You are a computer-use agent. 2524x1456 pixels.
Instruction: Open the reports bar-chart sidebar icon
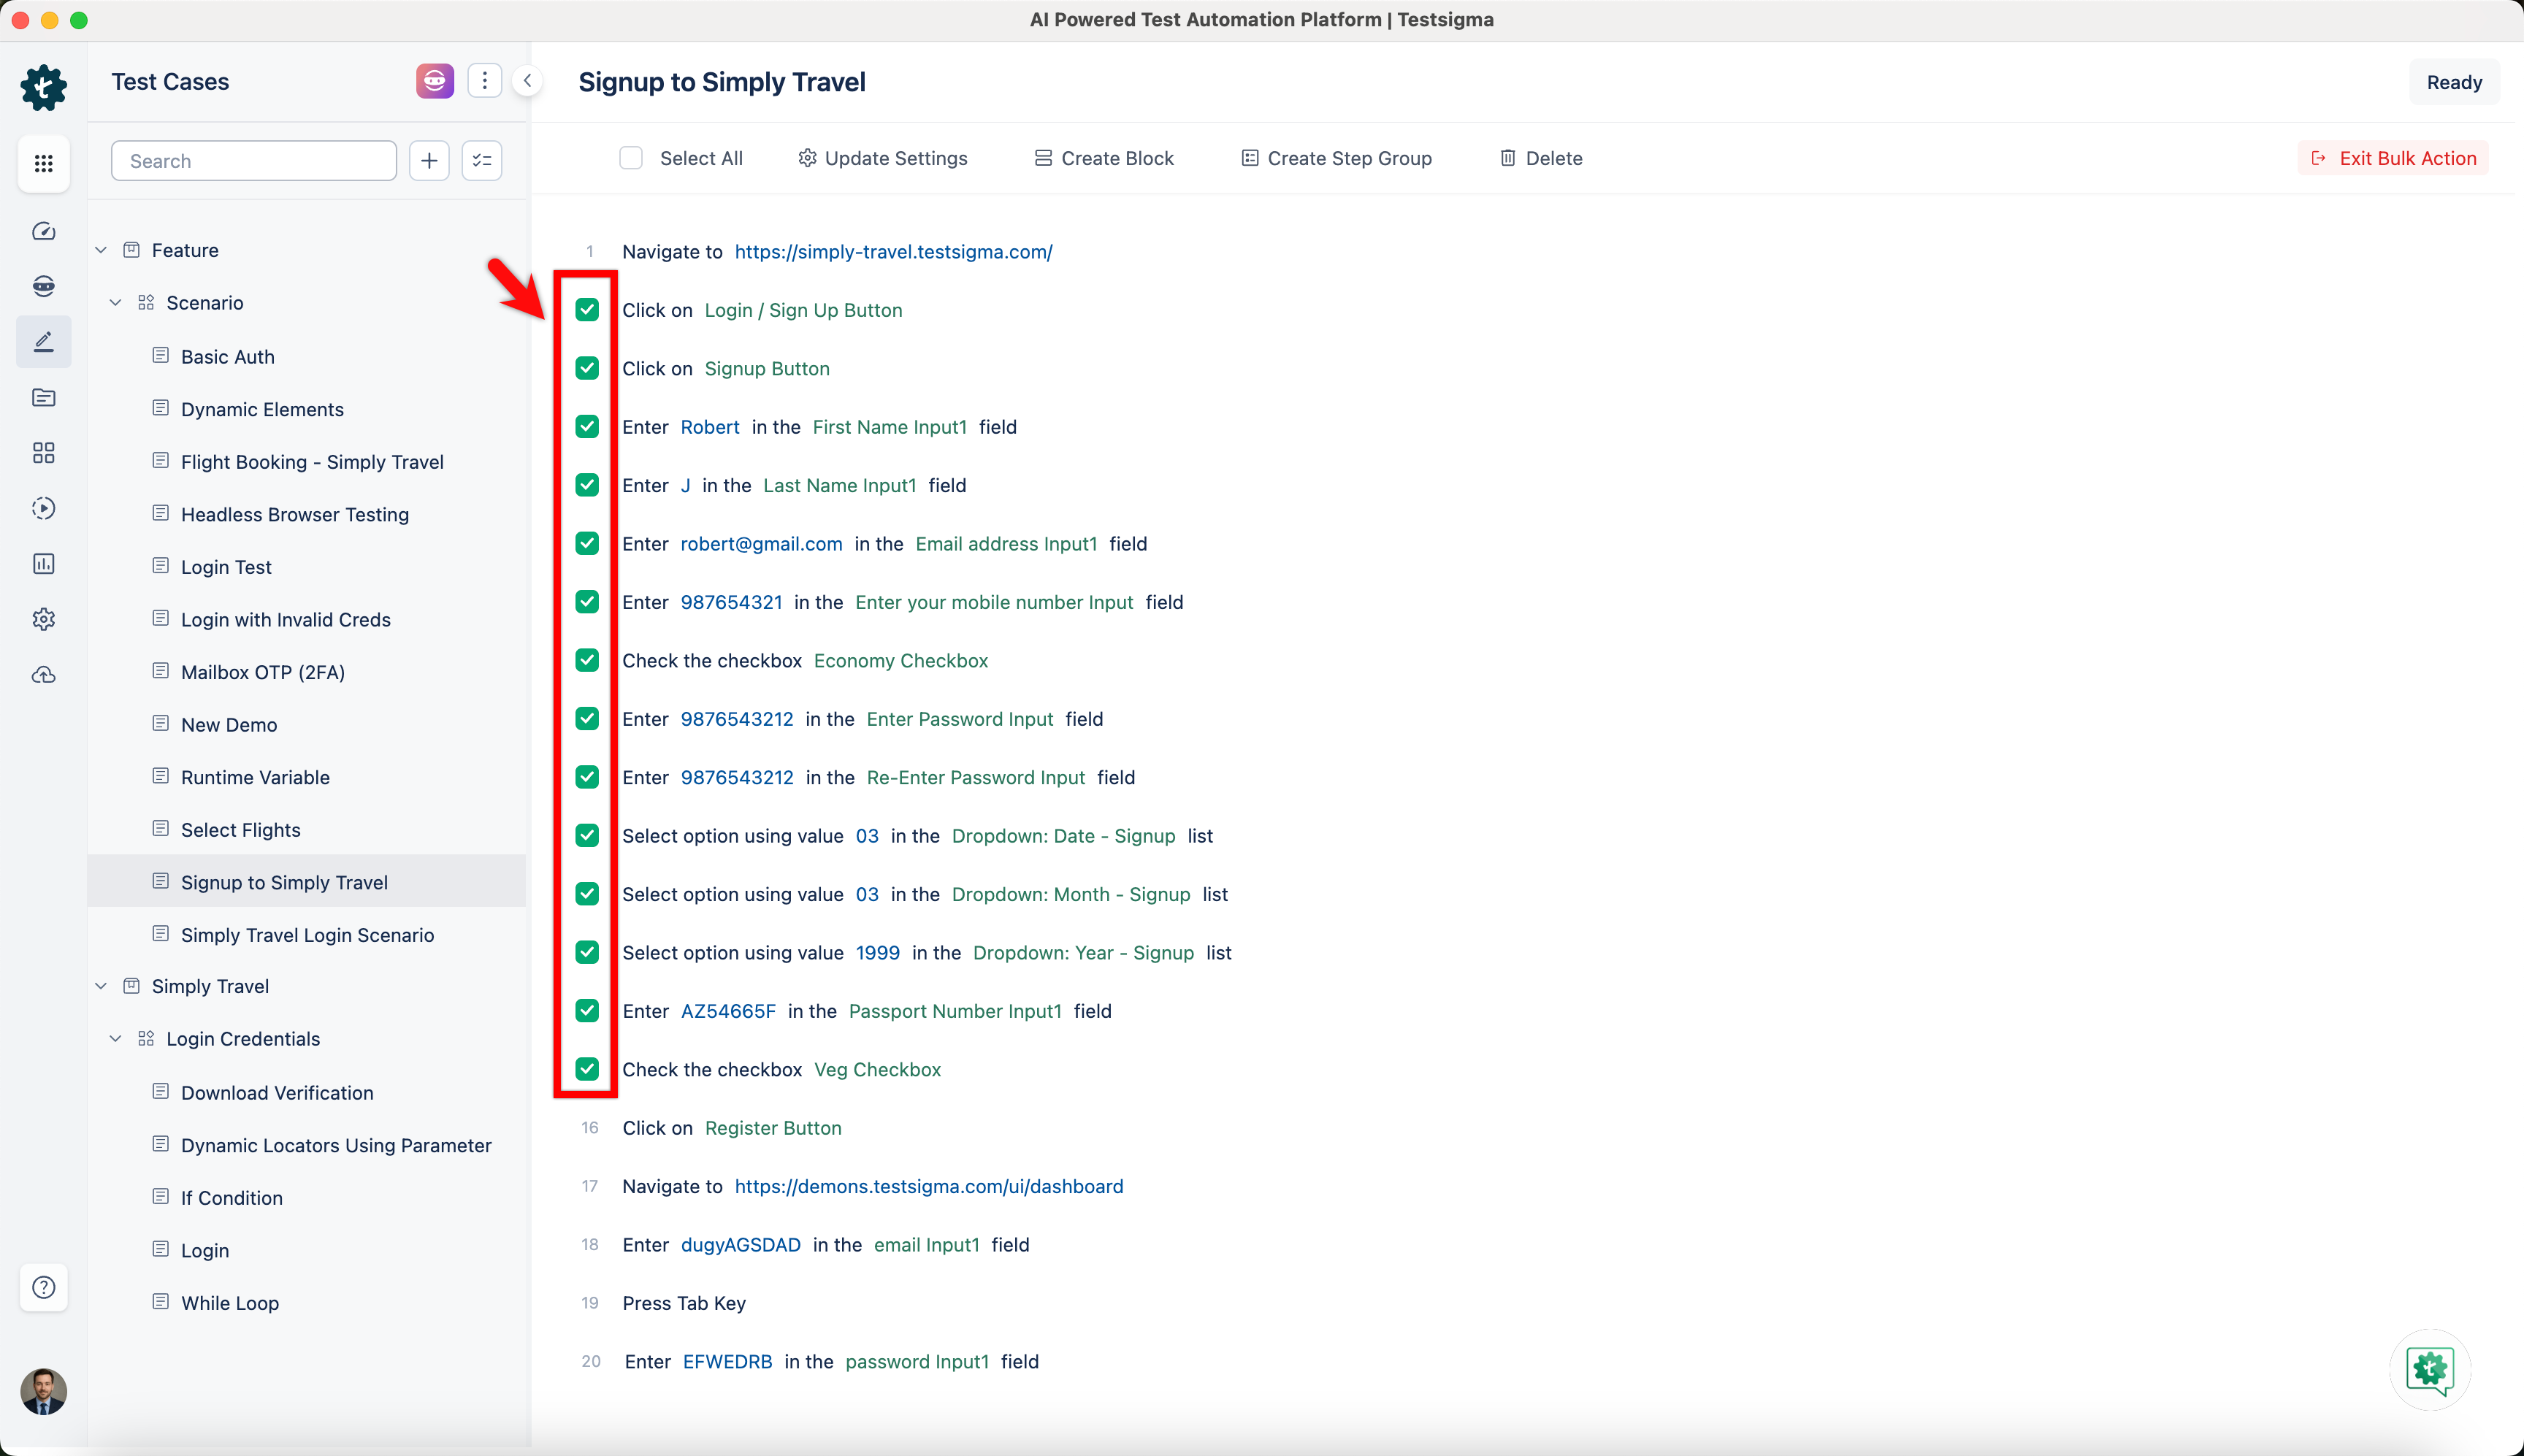44,564
